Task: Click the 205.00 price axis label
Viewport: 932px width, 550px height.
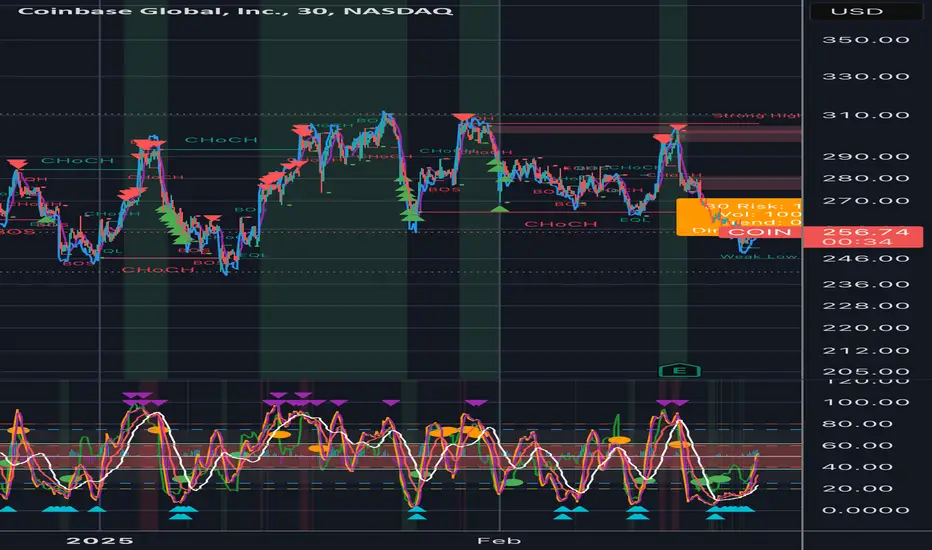Action: pos(865,372)
